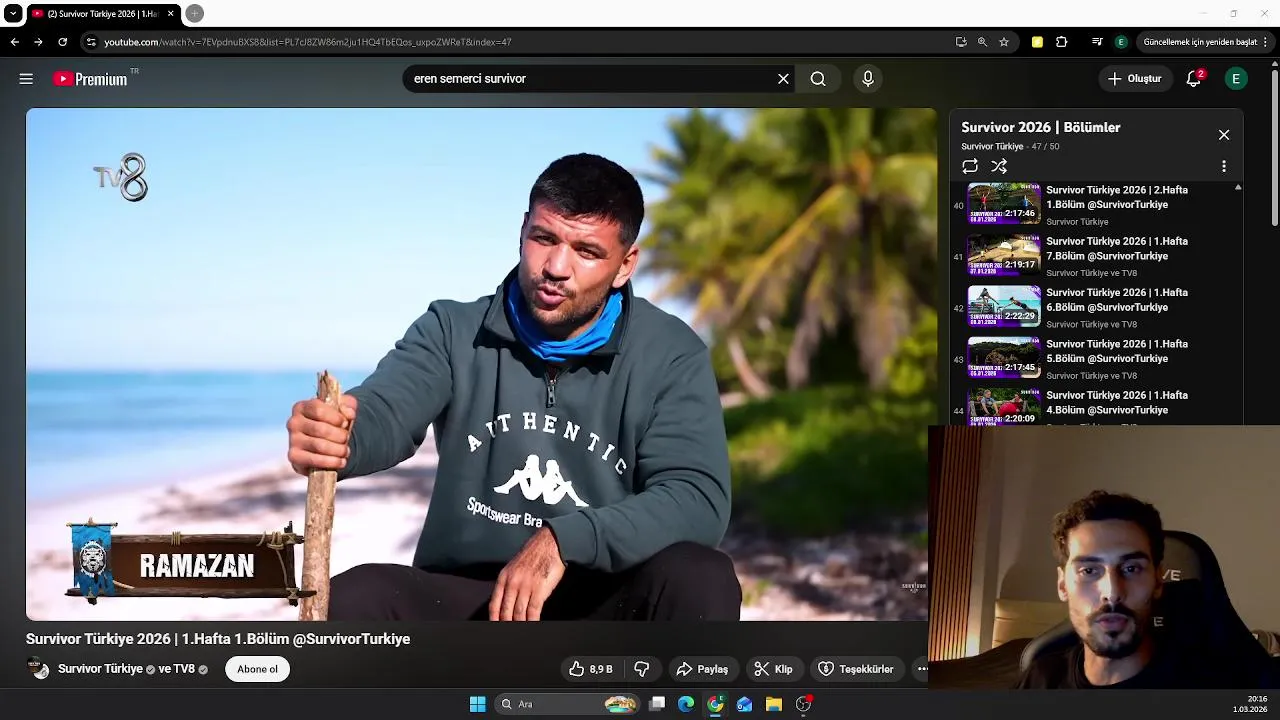Open install app icon in address bar

click(x=961, y=42)
